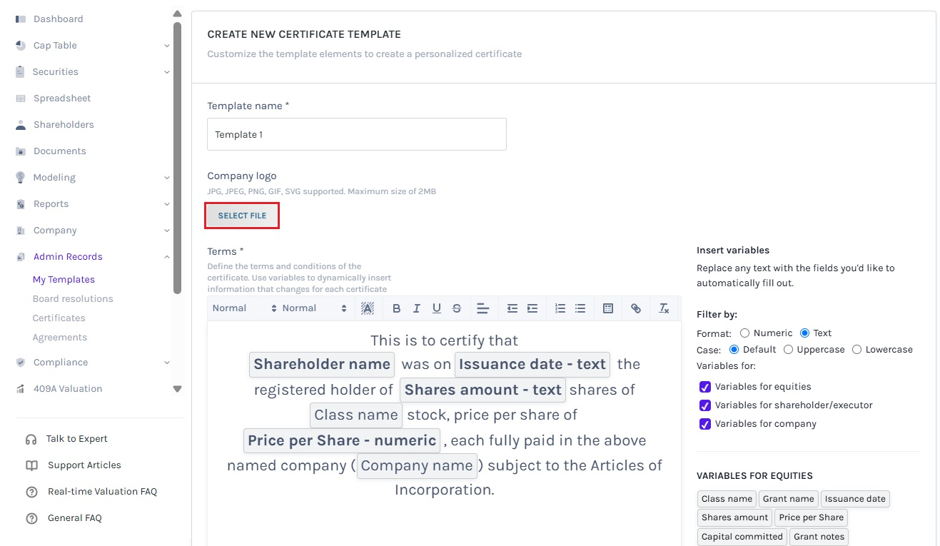
Task: Select the Numeric format radio button
Action: tap(745, 333)
